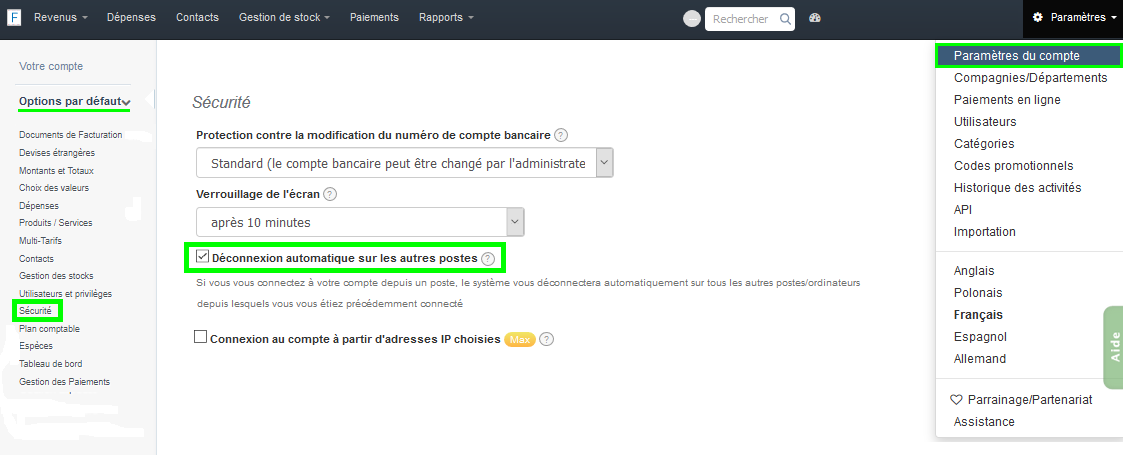Expand the Revenus menu
The height and width of the screenshot is (460, 1123).
coord(61,18)
